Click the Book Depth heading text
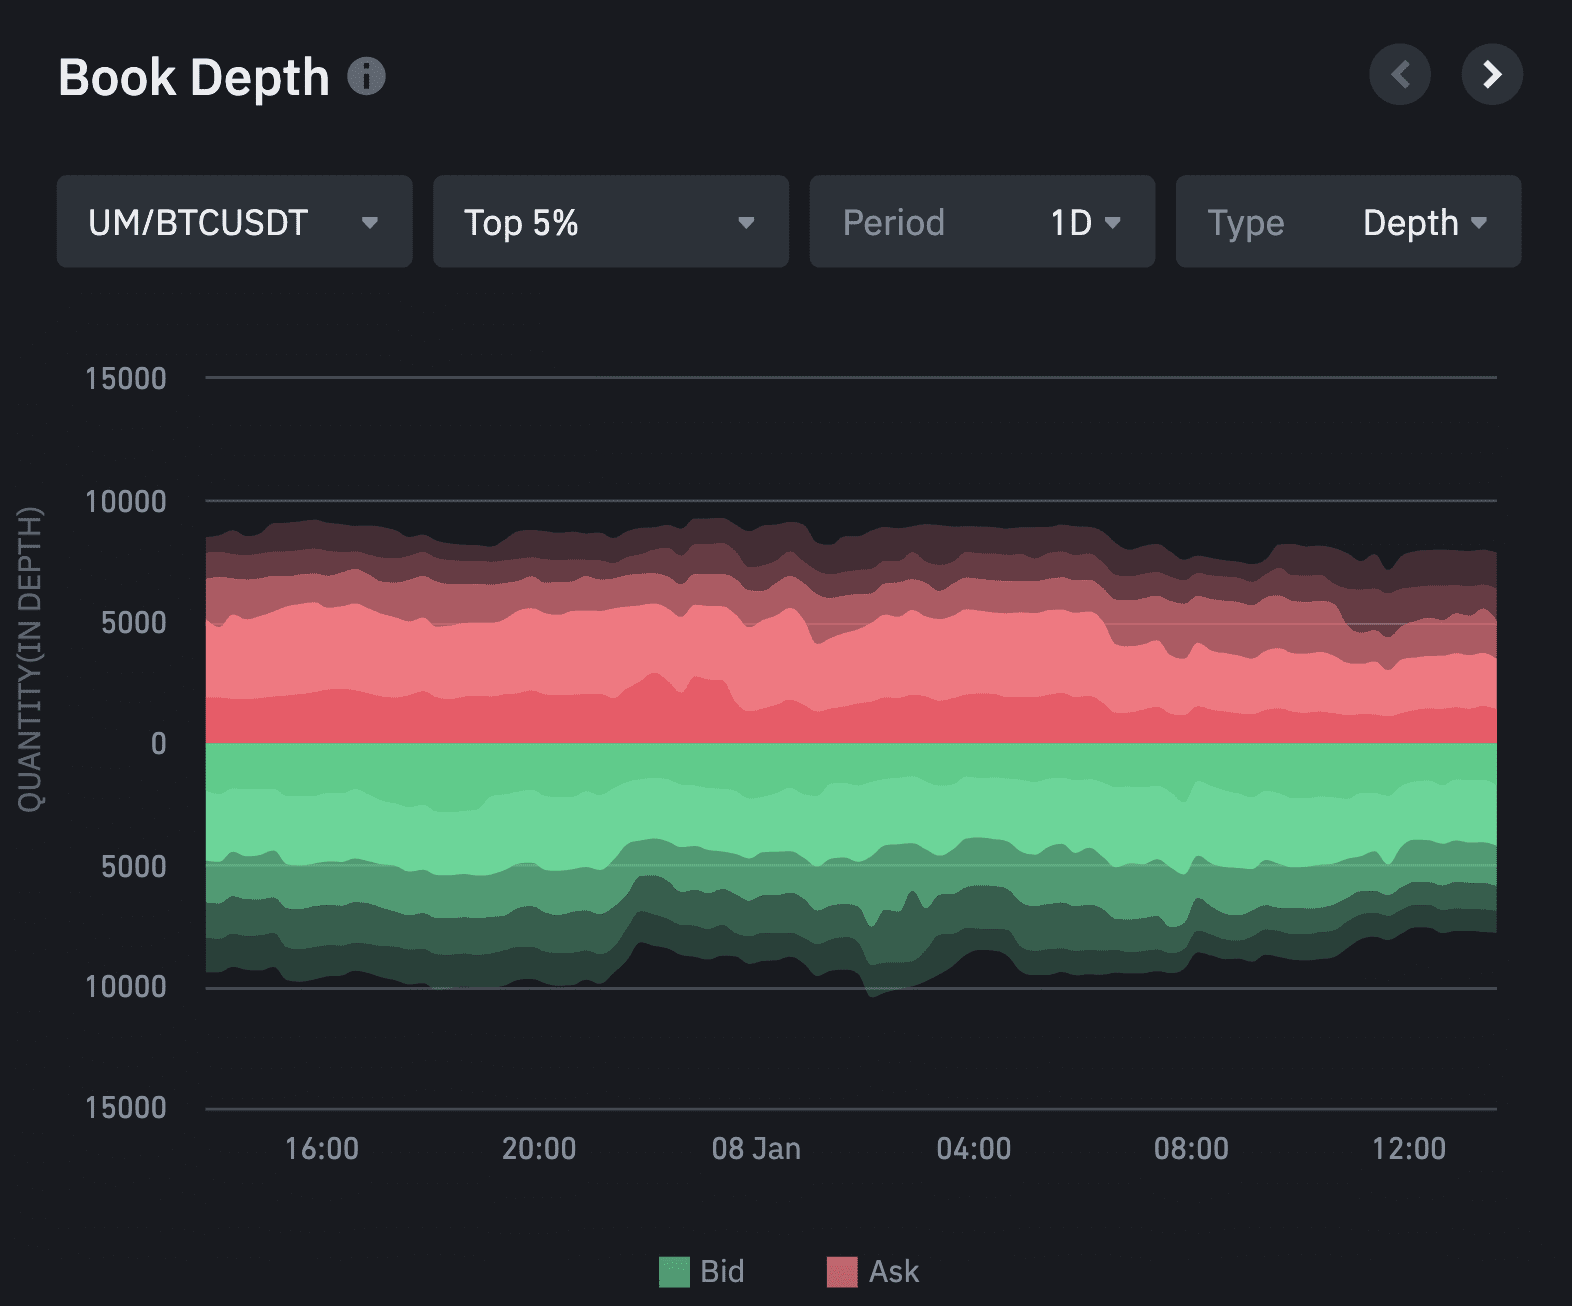 click(x=194, y=78)
